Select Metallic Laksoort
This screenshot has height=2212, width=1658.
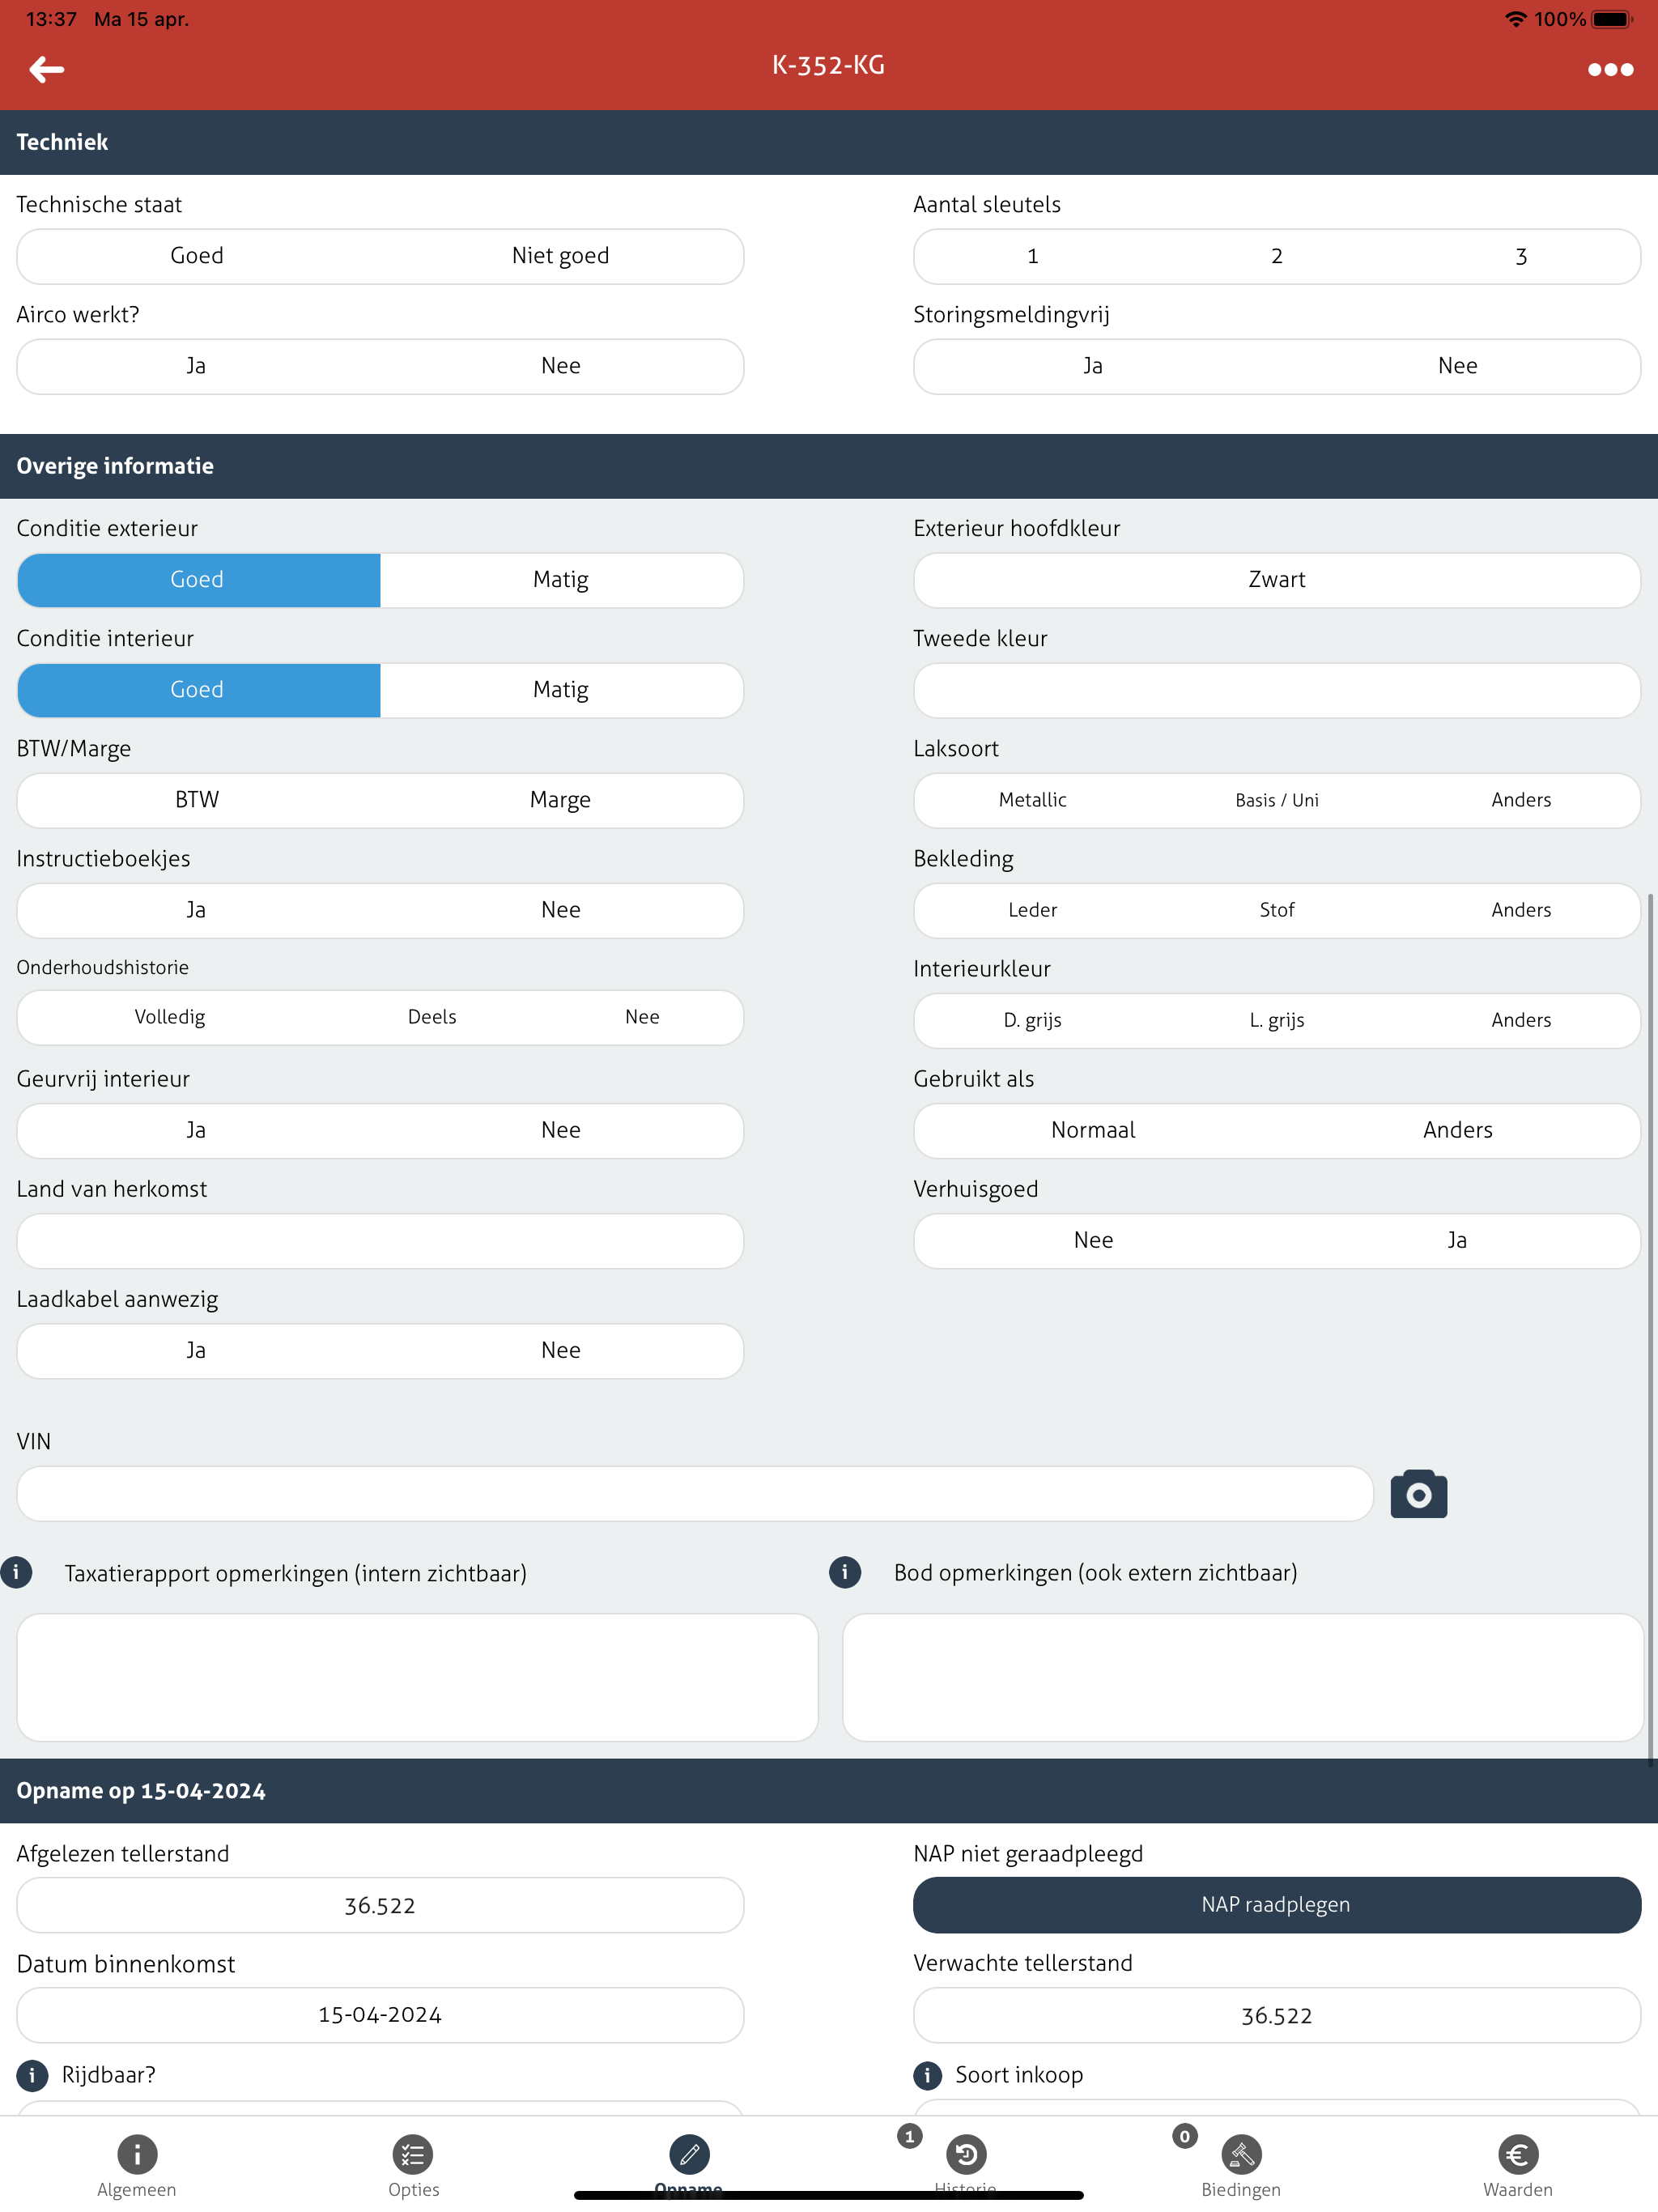tap(1033, 800)
